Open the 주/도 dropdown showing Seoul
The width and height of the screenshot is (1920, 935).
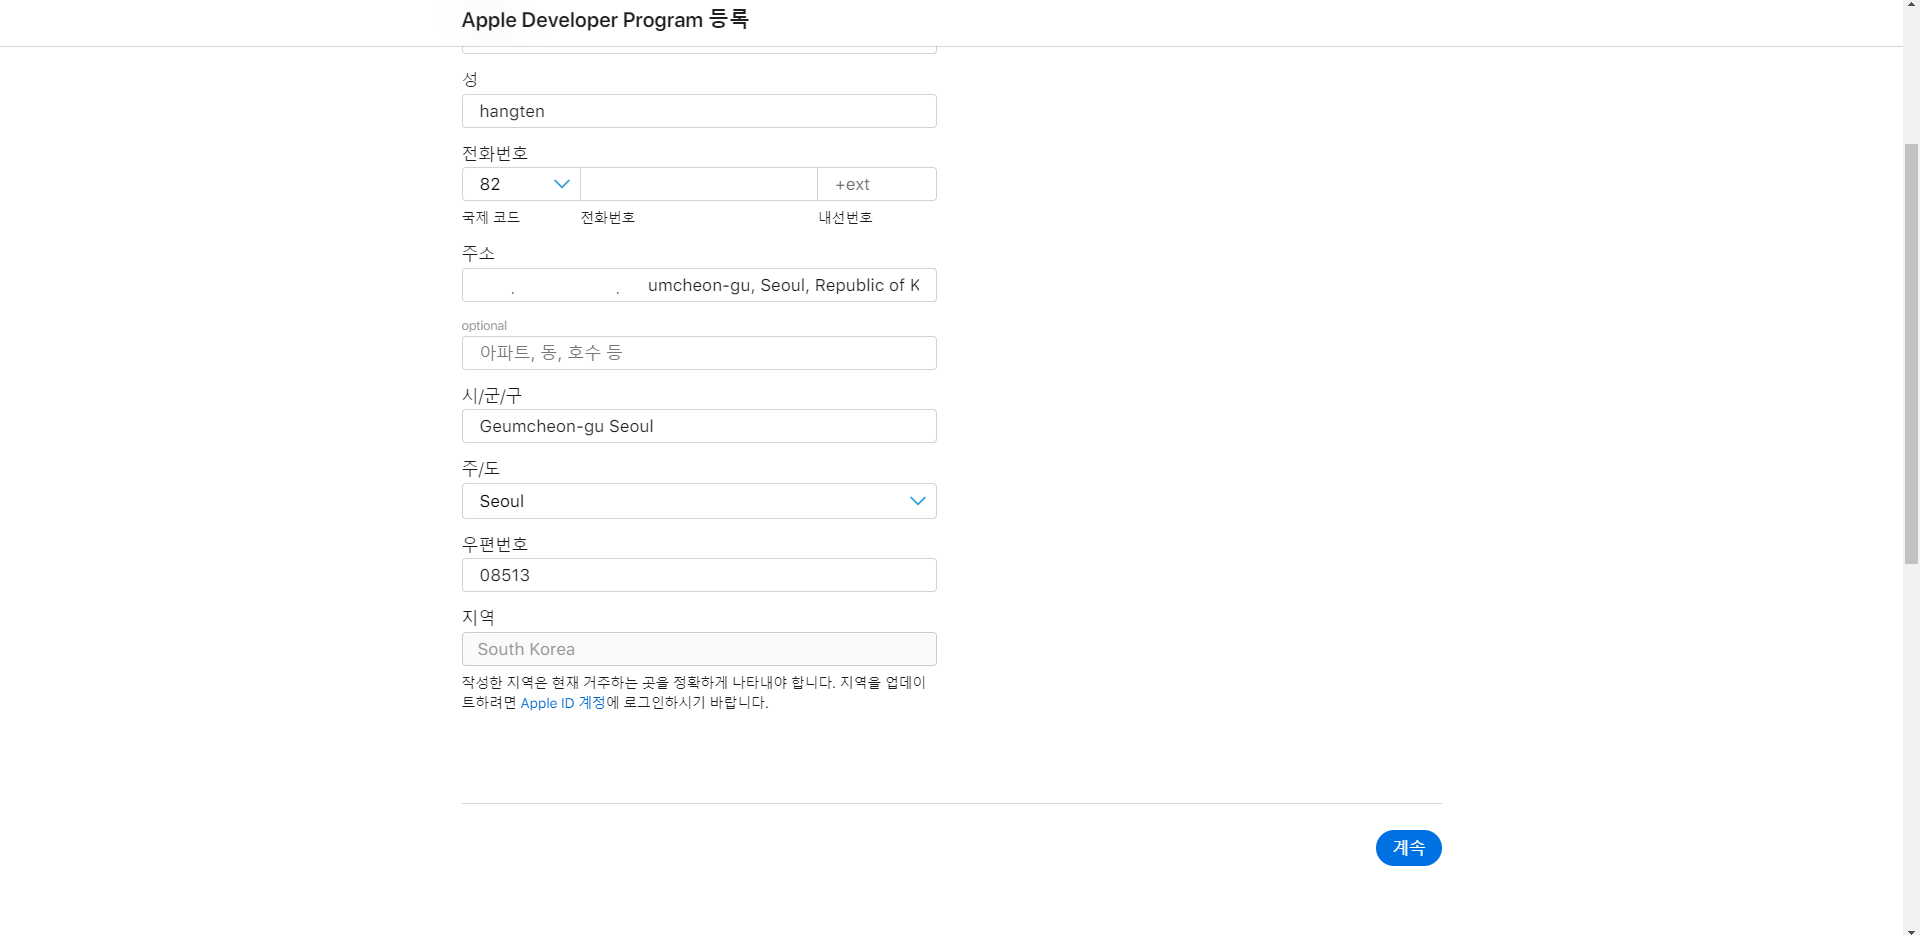699,501
